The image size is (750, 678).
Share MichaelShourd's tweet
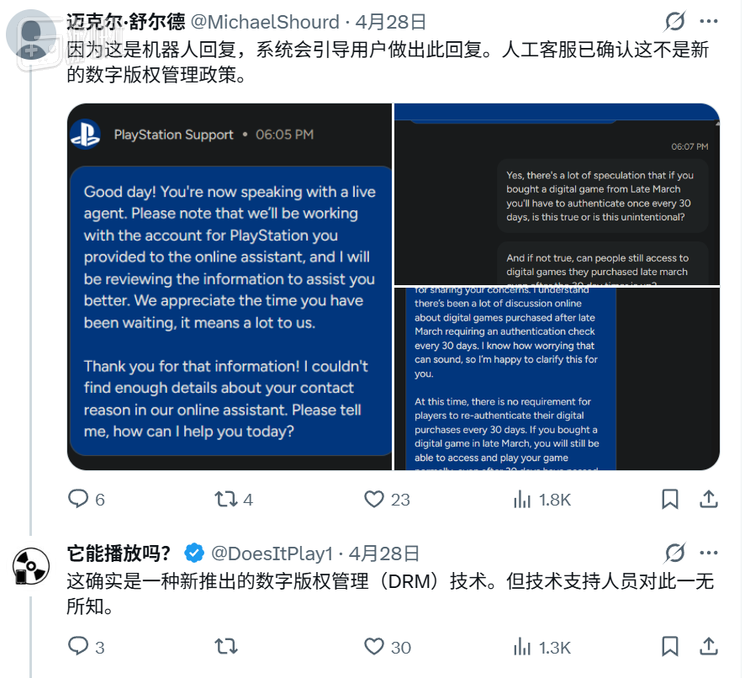click(709, 499)
